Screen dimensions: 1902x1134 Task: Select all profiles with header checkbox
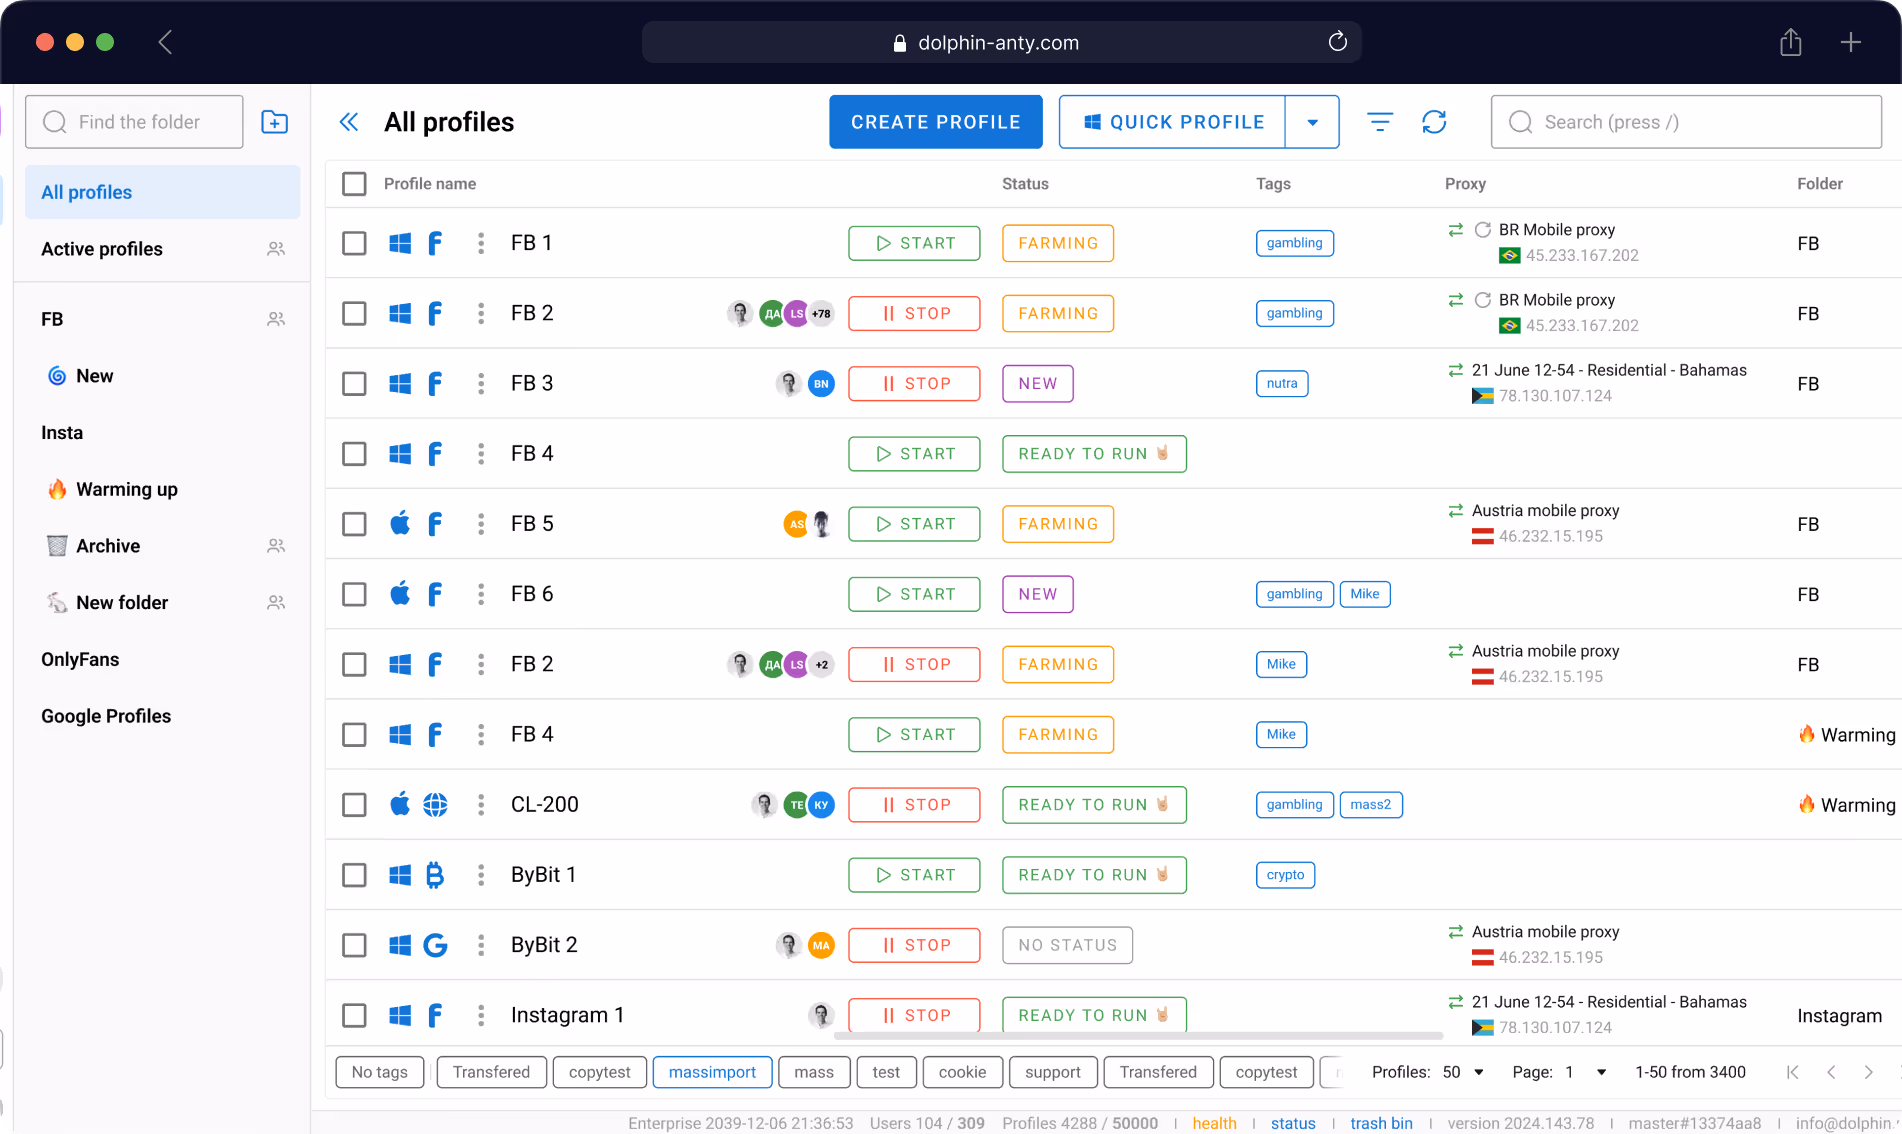coord(354,183)
